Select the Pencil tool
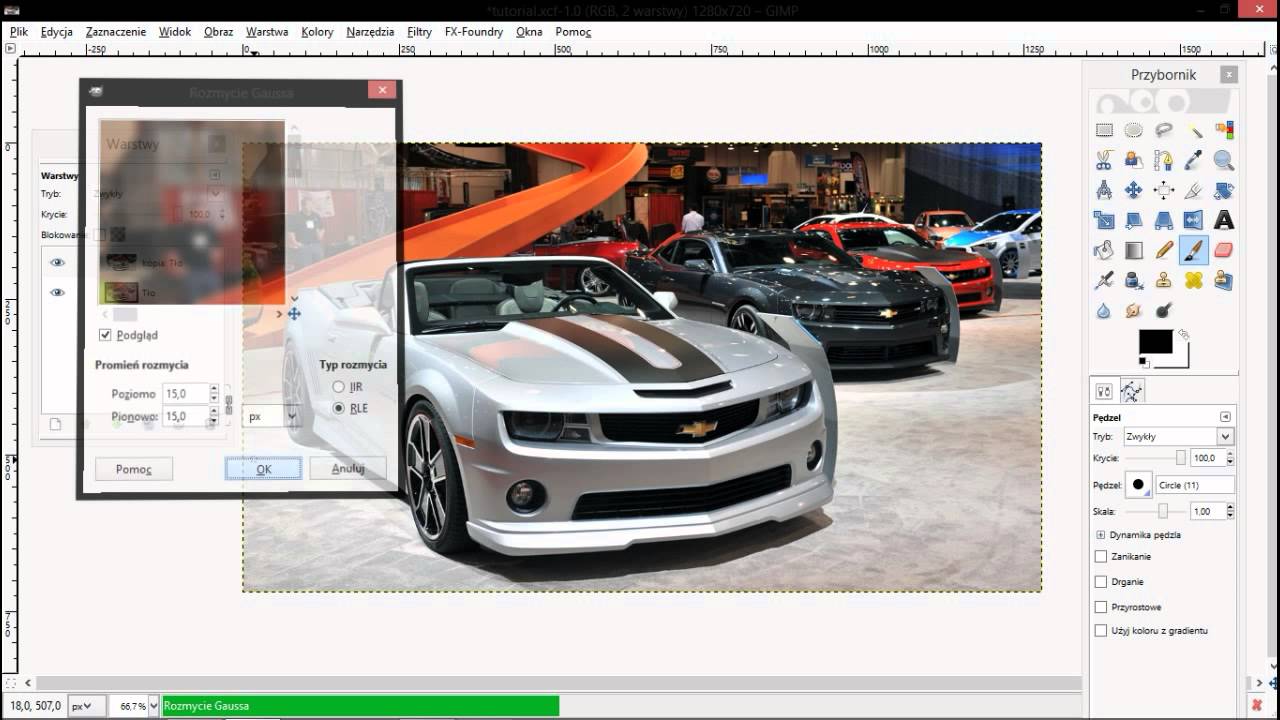The height and width of the screenshot is (720, 1280). pyautogui.click(x=1164, y=250)
